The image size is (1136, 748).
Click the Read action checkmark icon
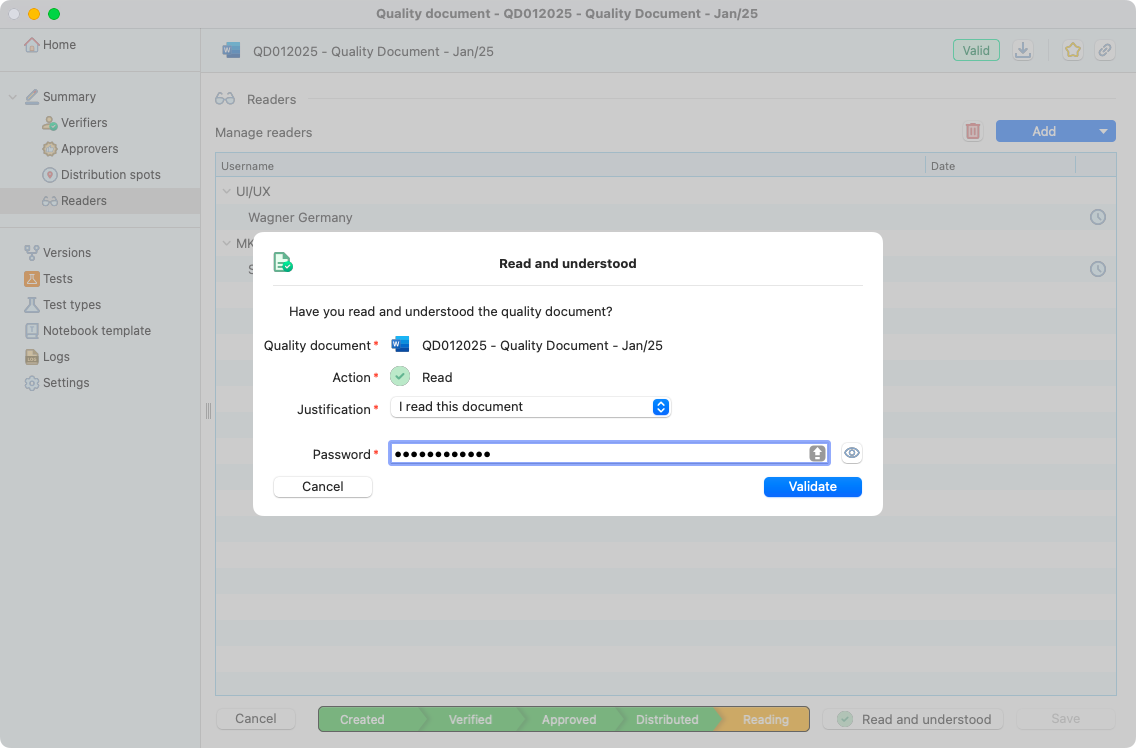coord(400,377)
